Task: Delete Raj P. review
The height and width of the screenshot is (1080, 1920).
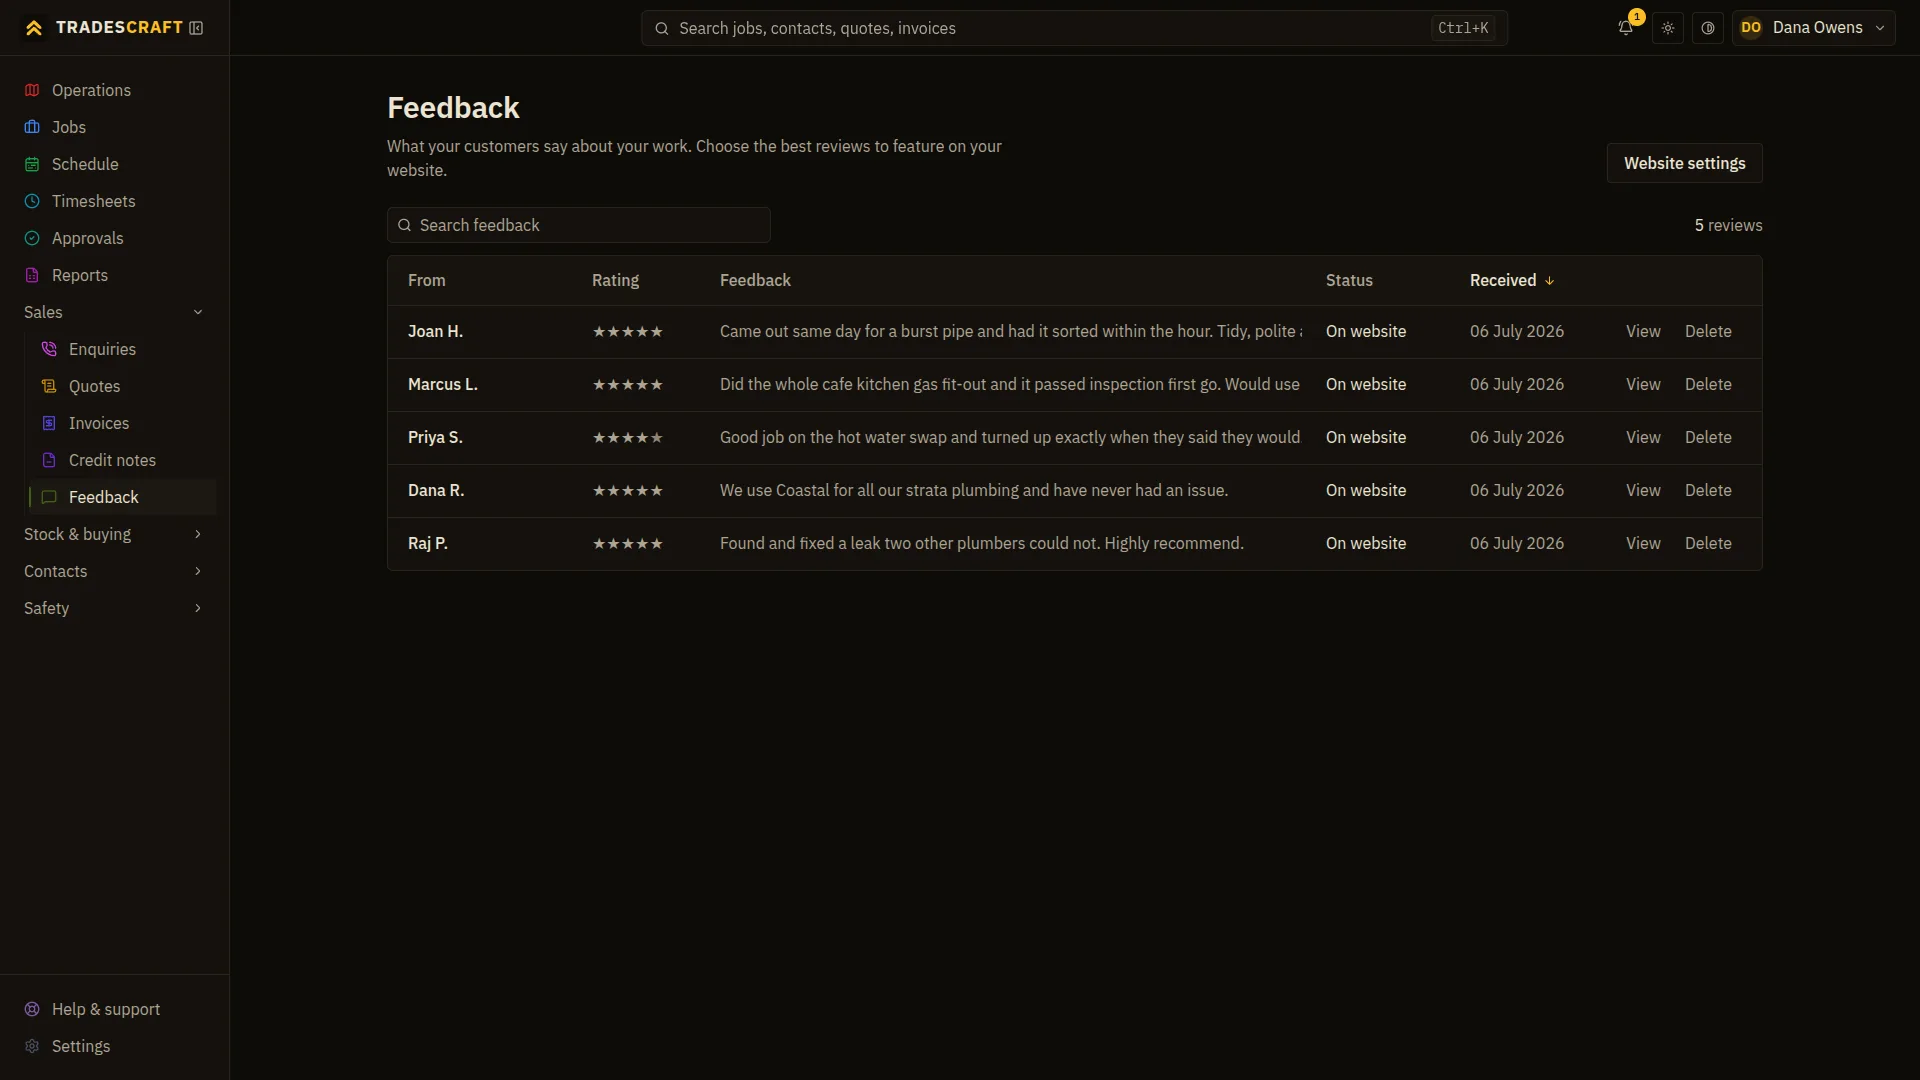Action: 1708,543
